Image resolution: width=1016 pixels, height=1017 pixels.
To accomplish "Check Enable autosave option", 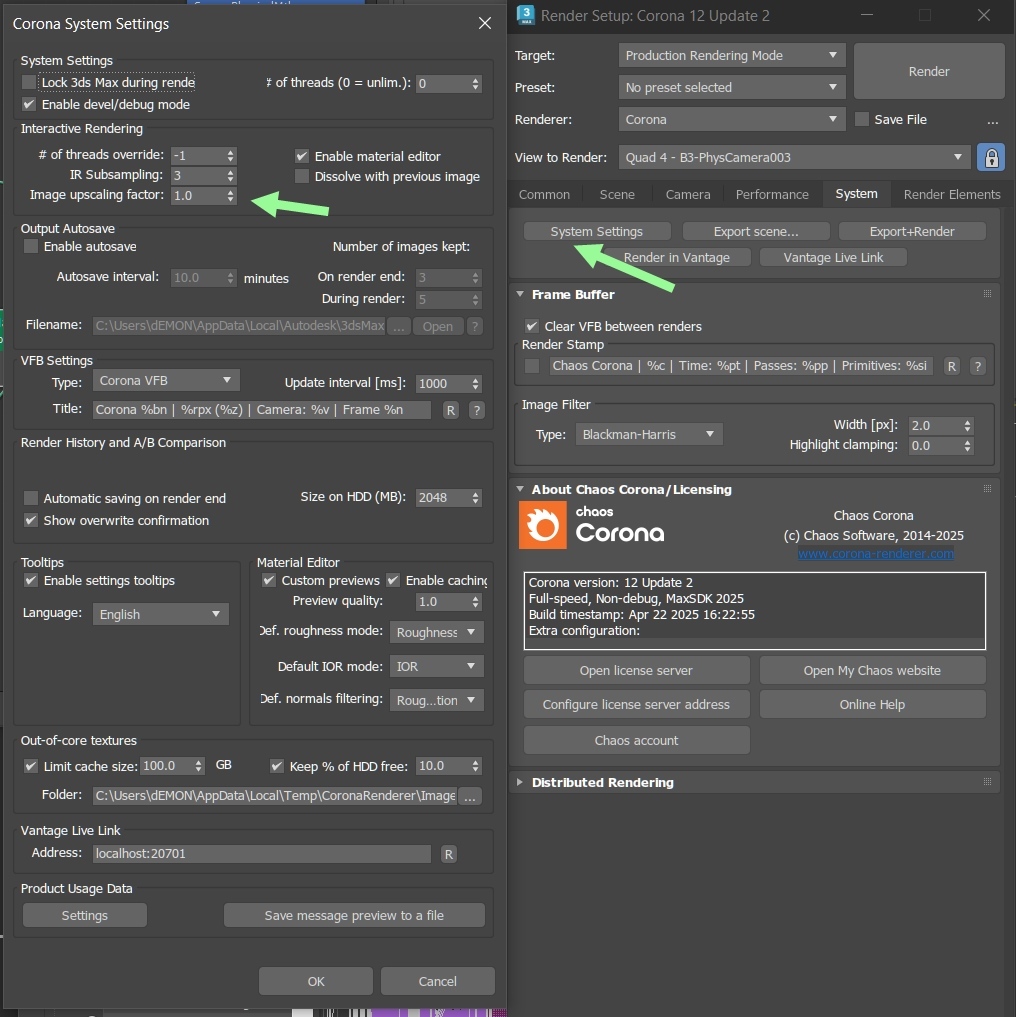I will pos(30,246).
